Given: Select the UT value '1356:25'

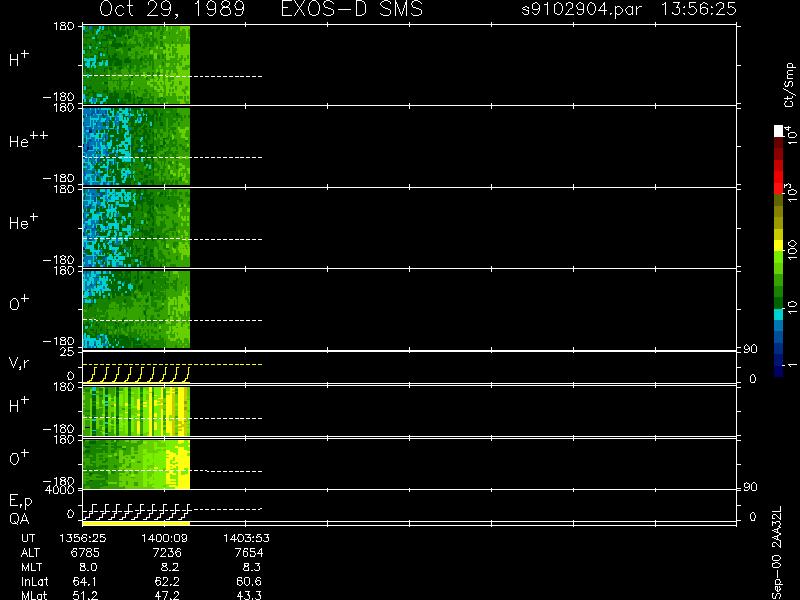Looking at the screenshot, I should tap(83, 538).
